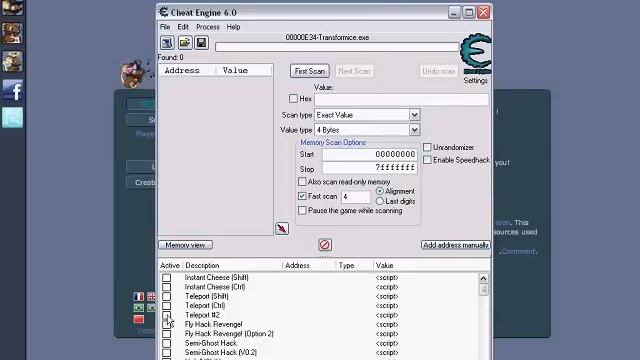Click the Type column header

354,265
